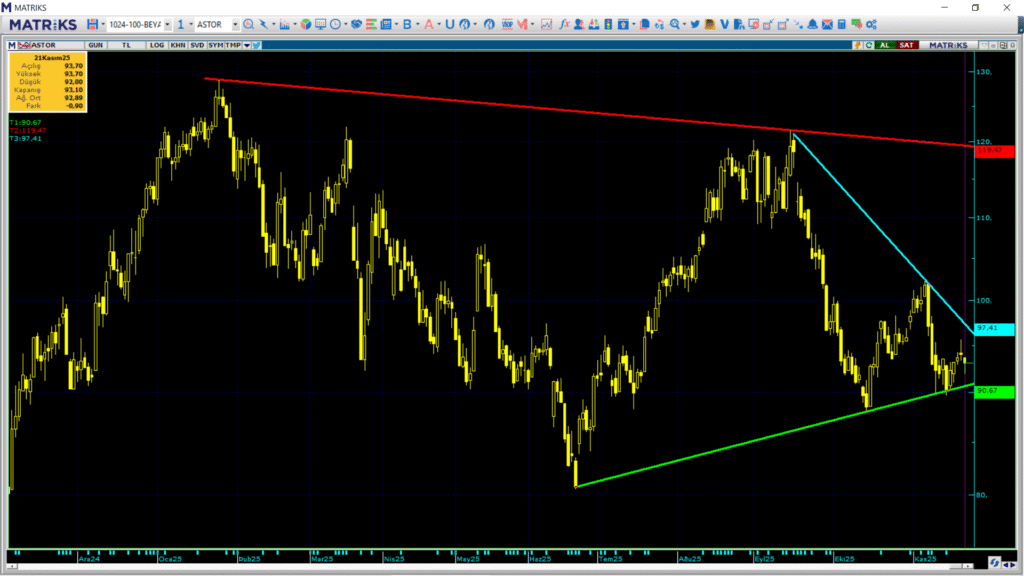The height and width of the screenshot is (576, 1024).
Task: Expand the ASTOR symbol combo box
Action: pos(234,24)
